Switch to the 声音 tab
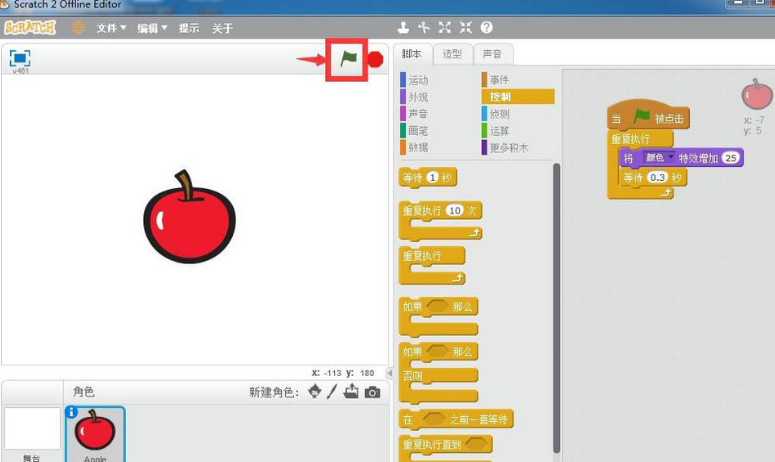The image size is (775, 462). point(492,54)
